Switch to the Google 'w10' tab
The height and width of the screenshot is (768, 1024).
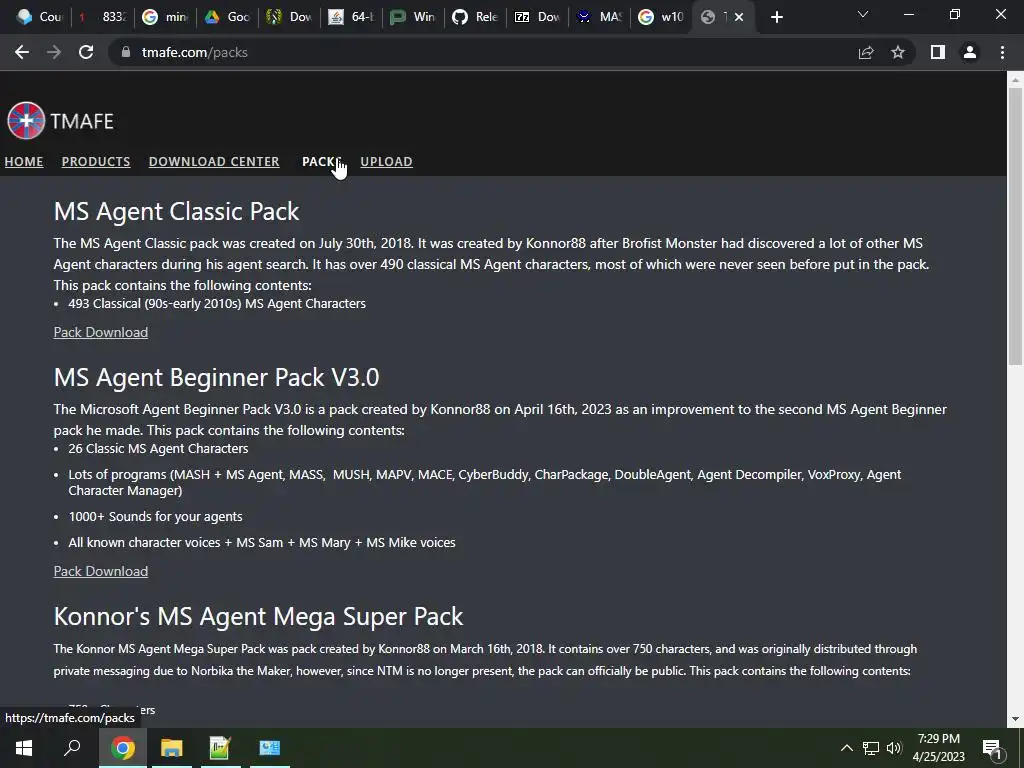pyautogui.click(x=662, y=17)
